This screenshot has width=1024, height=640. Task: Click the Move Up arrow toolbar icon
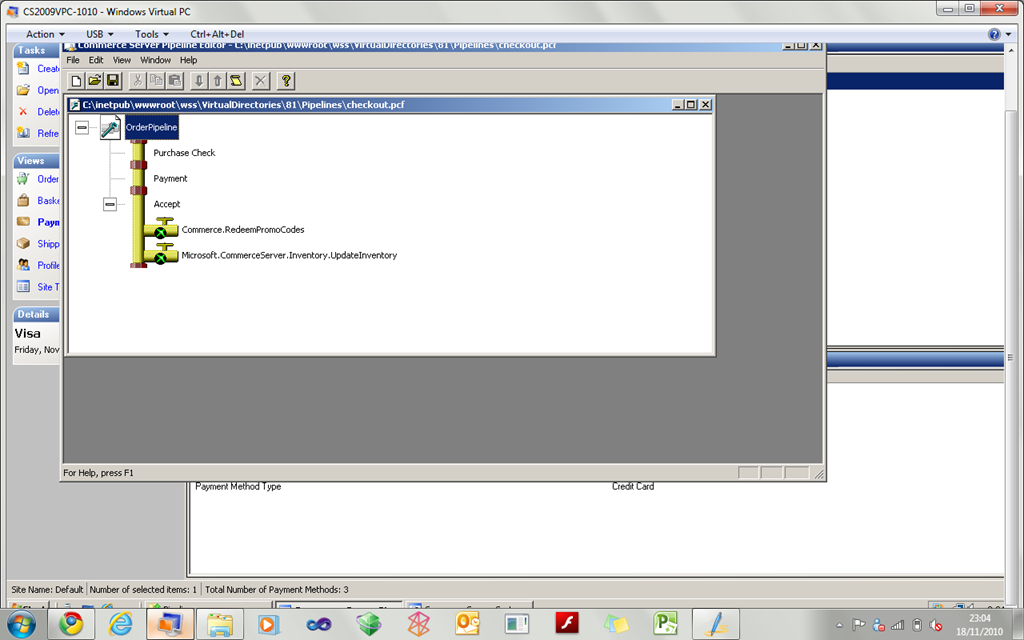pyautogui.click(x=217, y=81)
